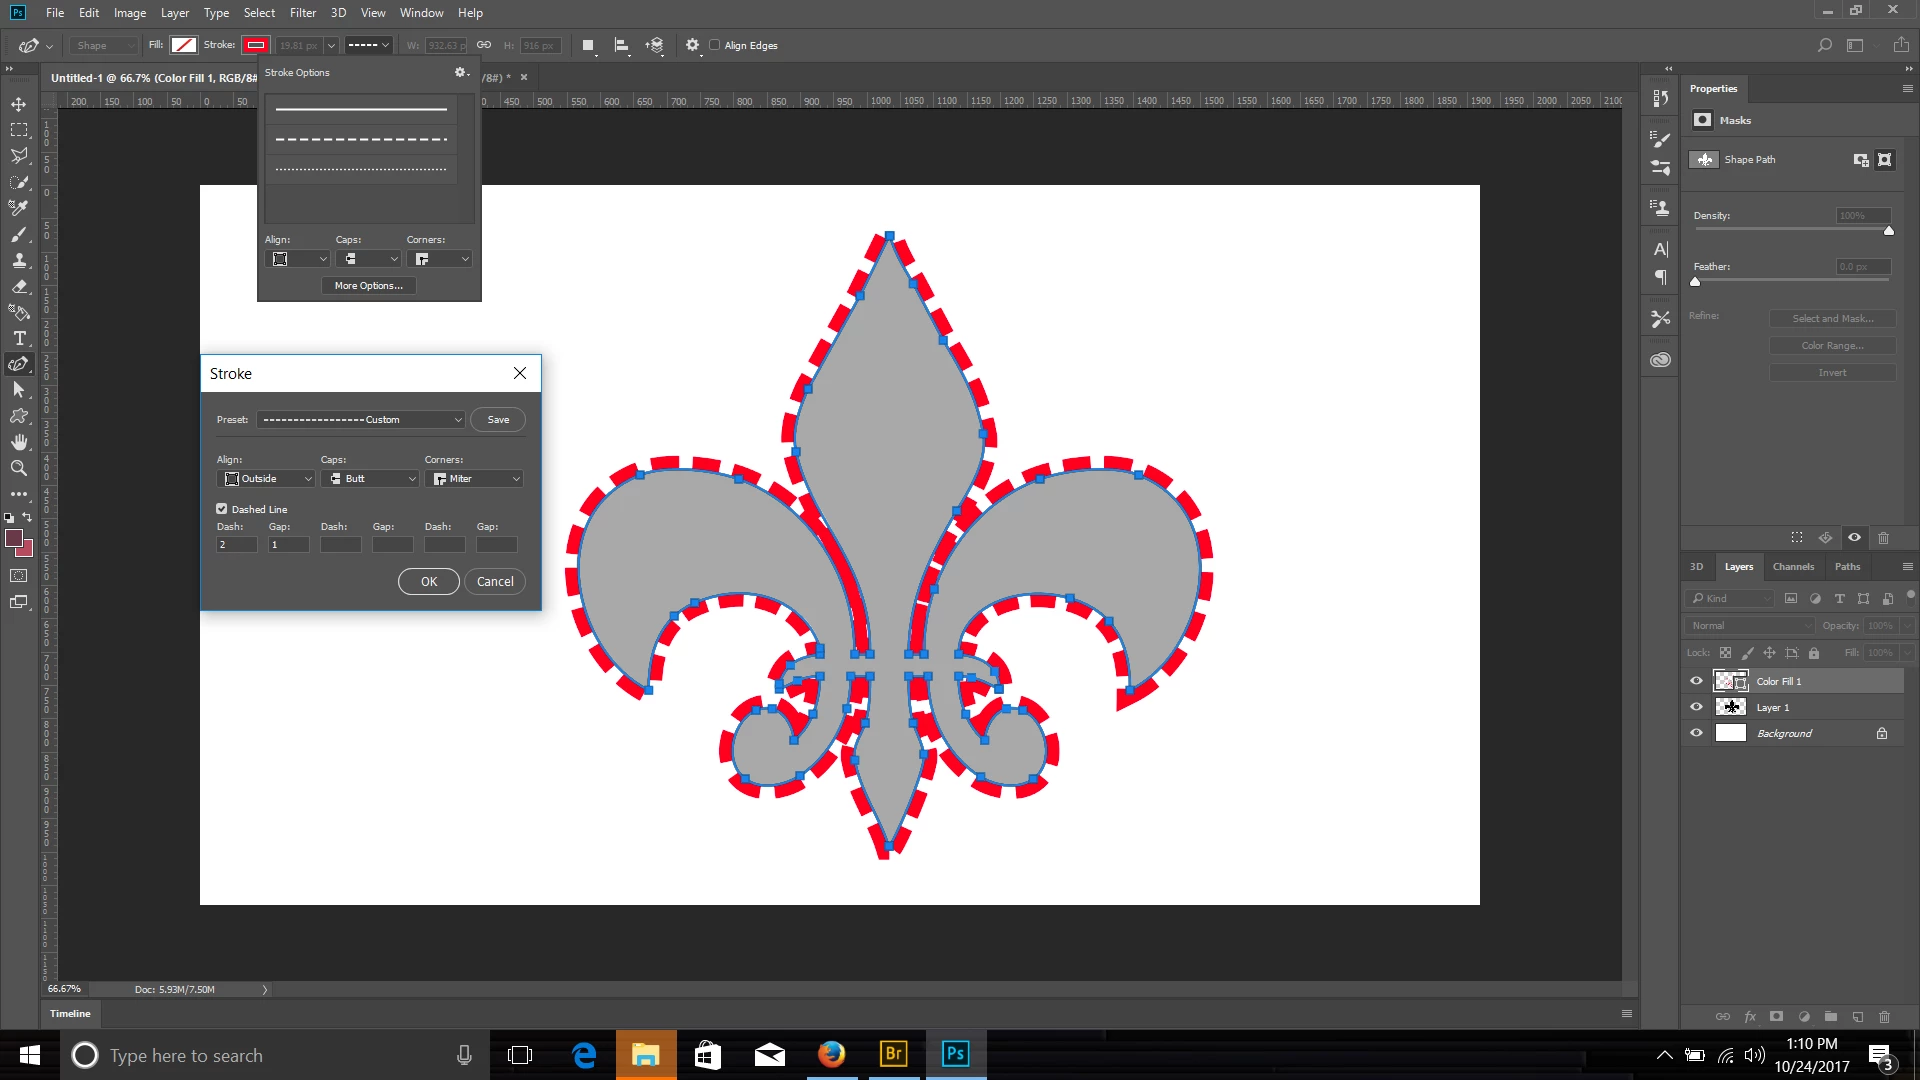Hide the Color Fill 1 layer
This screenshot has height=1080, width=1920.
1696,681
